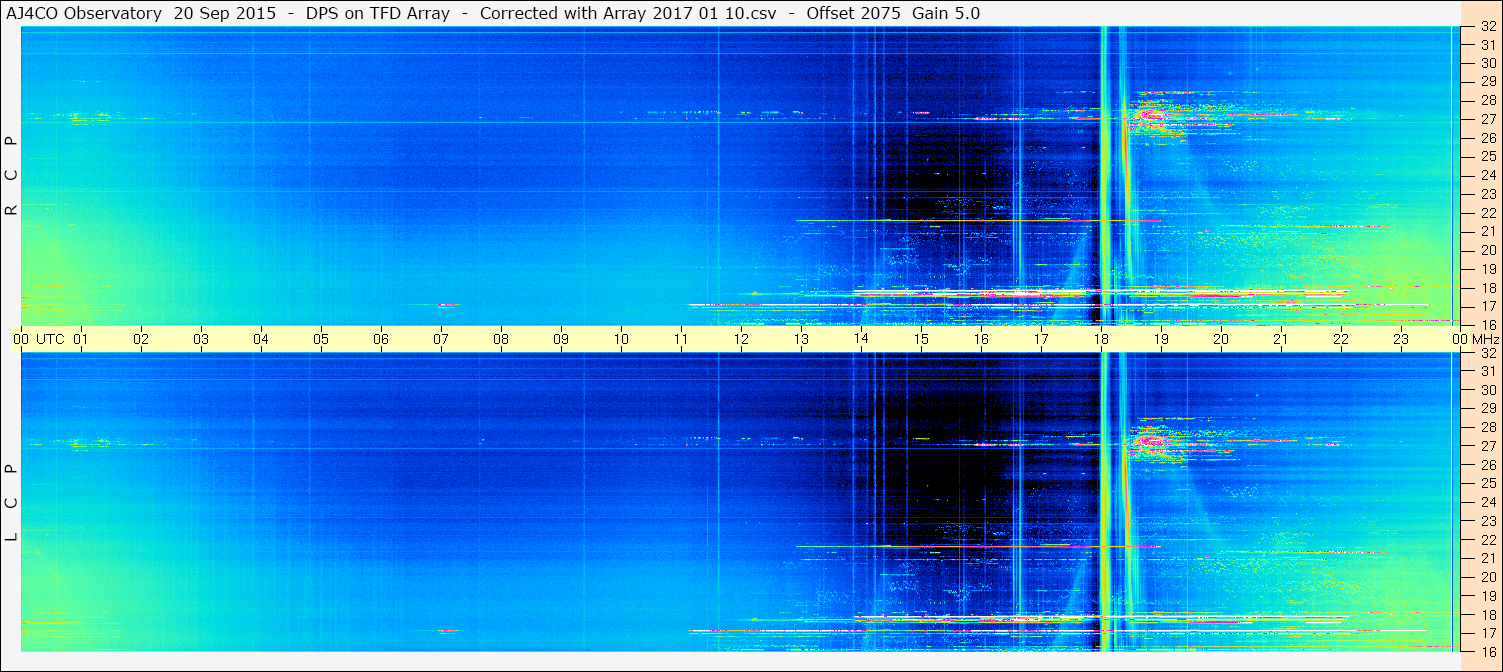Viewport: 1503px width, 672px height.
Task: Click 30 MHz label in RCP panel
Action: [x=1487, y=63]
